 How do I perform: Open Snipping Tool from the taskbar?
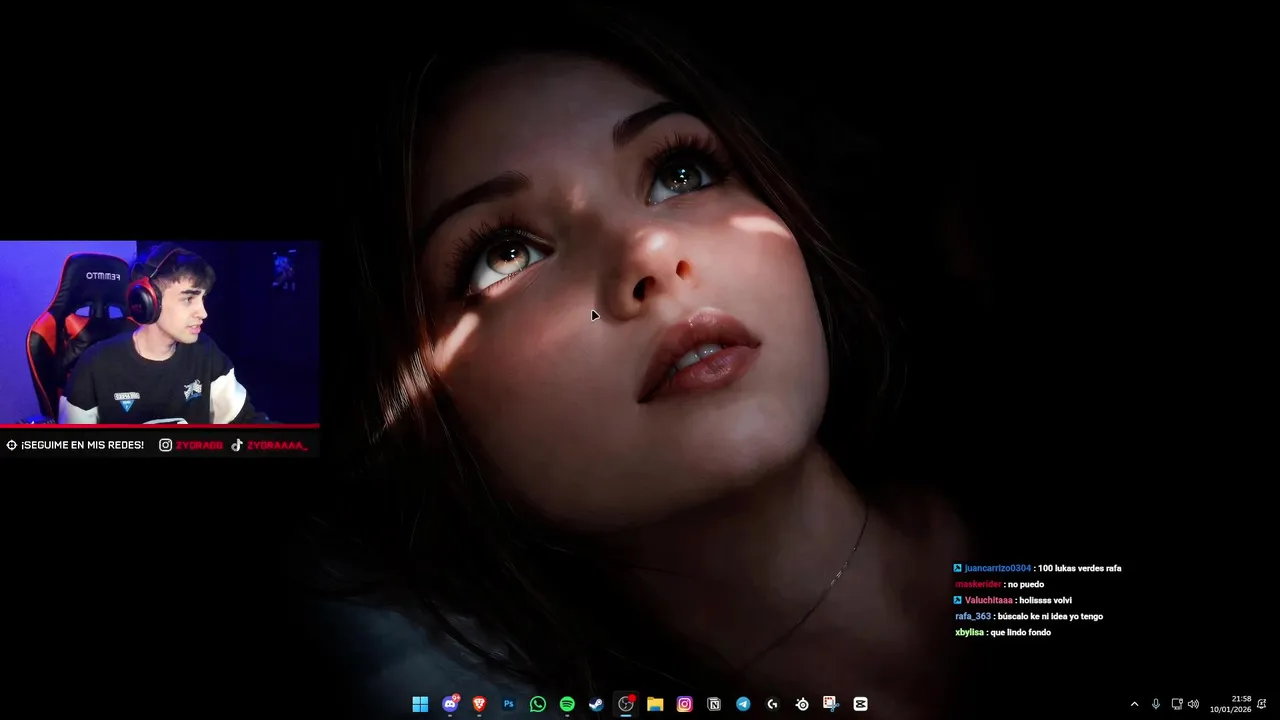click(831, 704)
